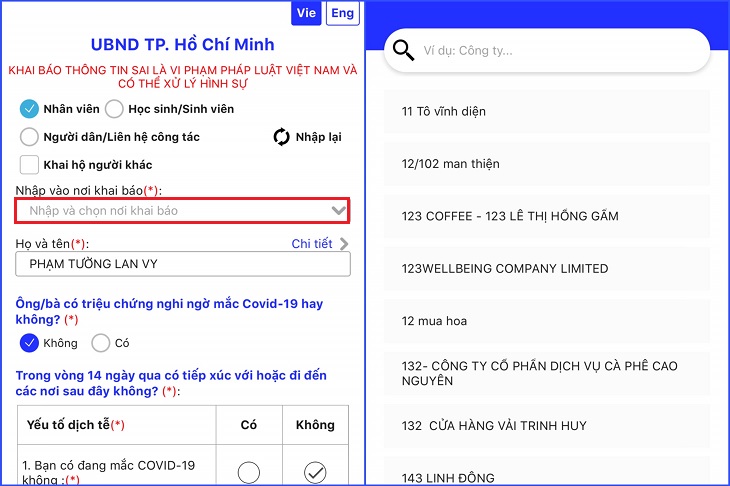Switch language to Vie tab
The width and height of the screenshot is (730, 486).
[306, 13]
